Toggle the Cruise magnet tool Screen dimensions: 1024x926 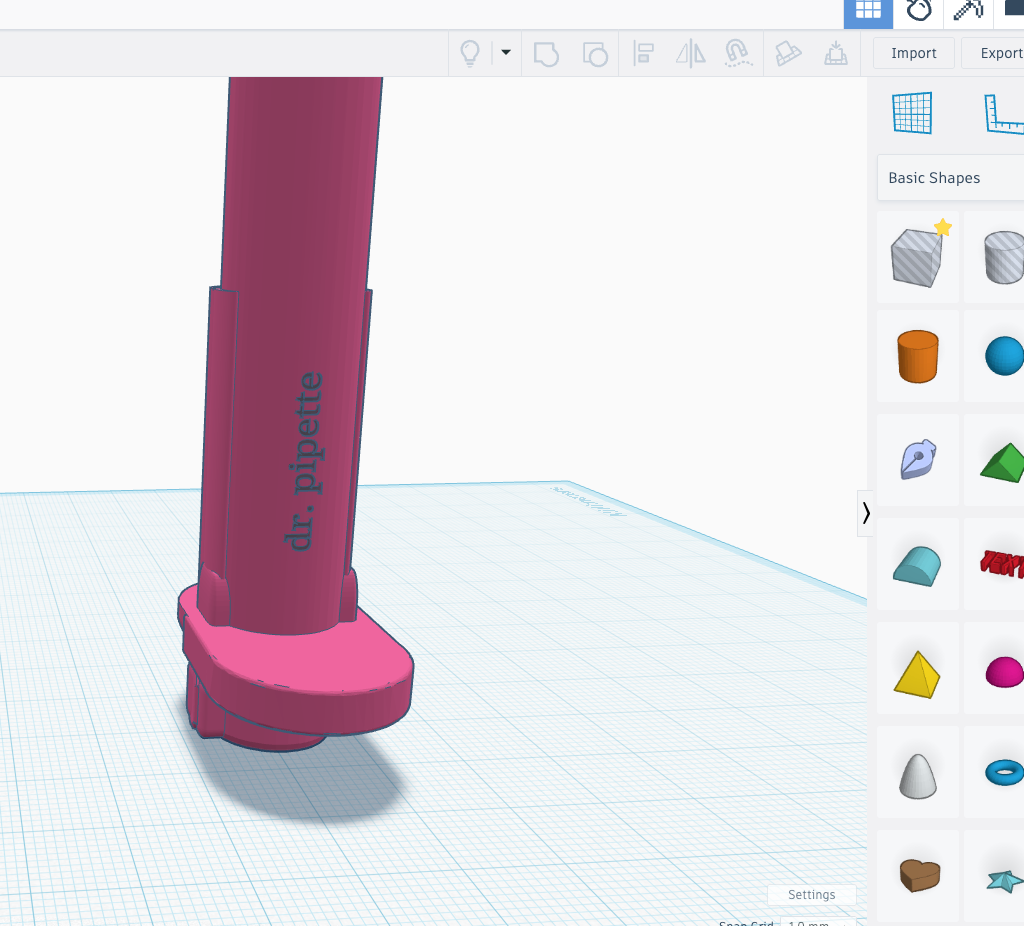[x=738, y=54]
